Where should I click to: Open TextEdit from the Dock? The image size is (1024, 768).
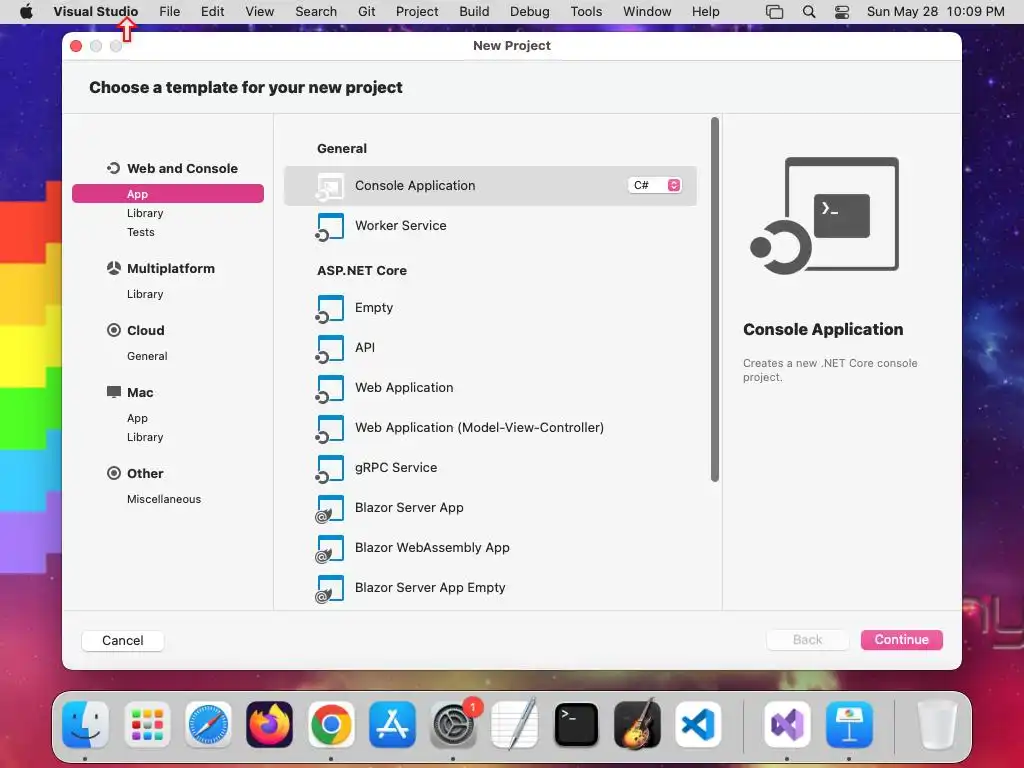click(515, 724)
